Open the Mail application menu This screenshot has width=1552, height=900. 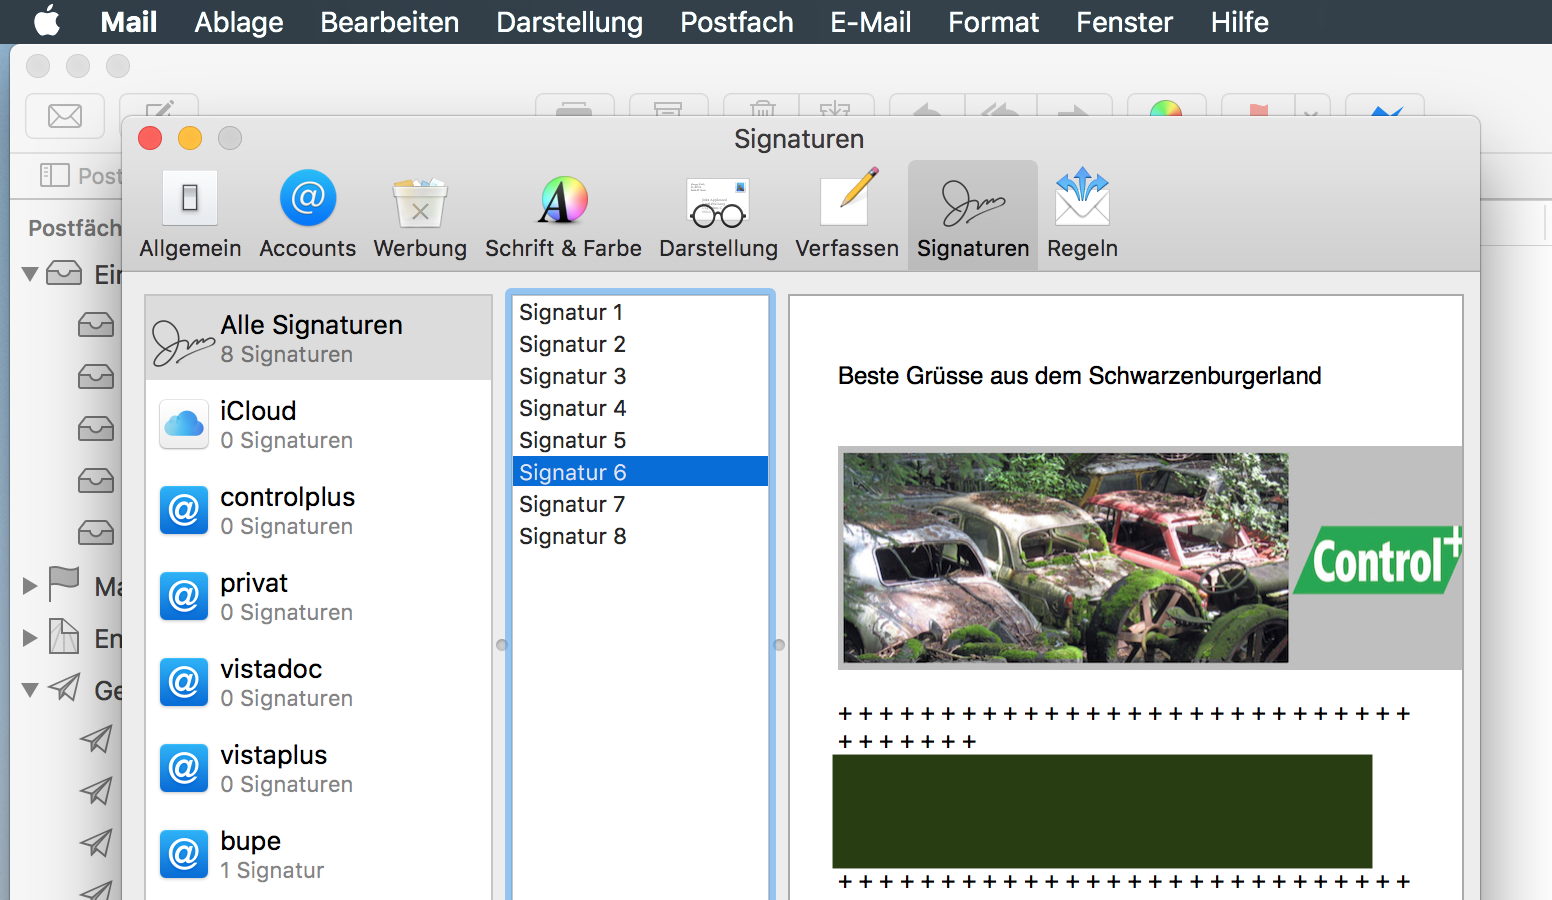click(129, 22)
